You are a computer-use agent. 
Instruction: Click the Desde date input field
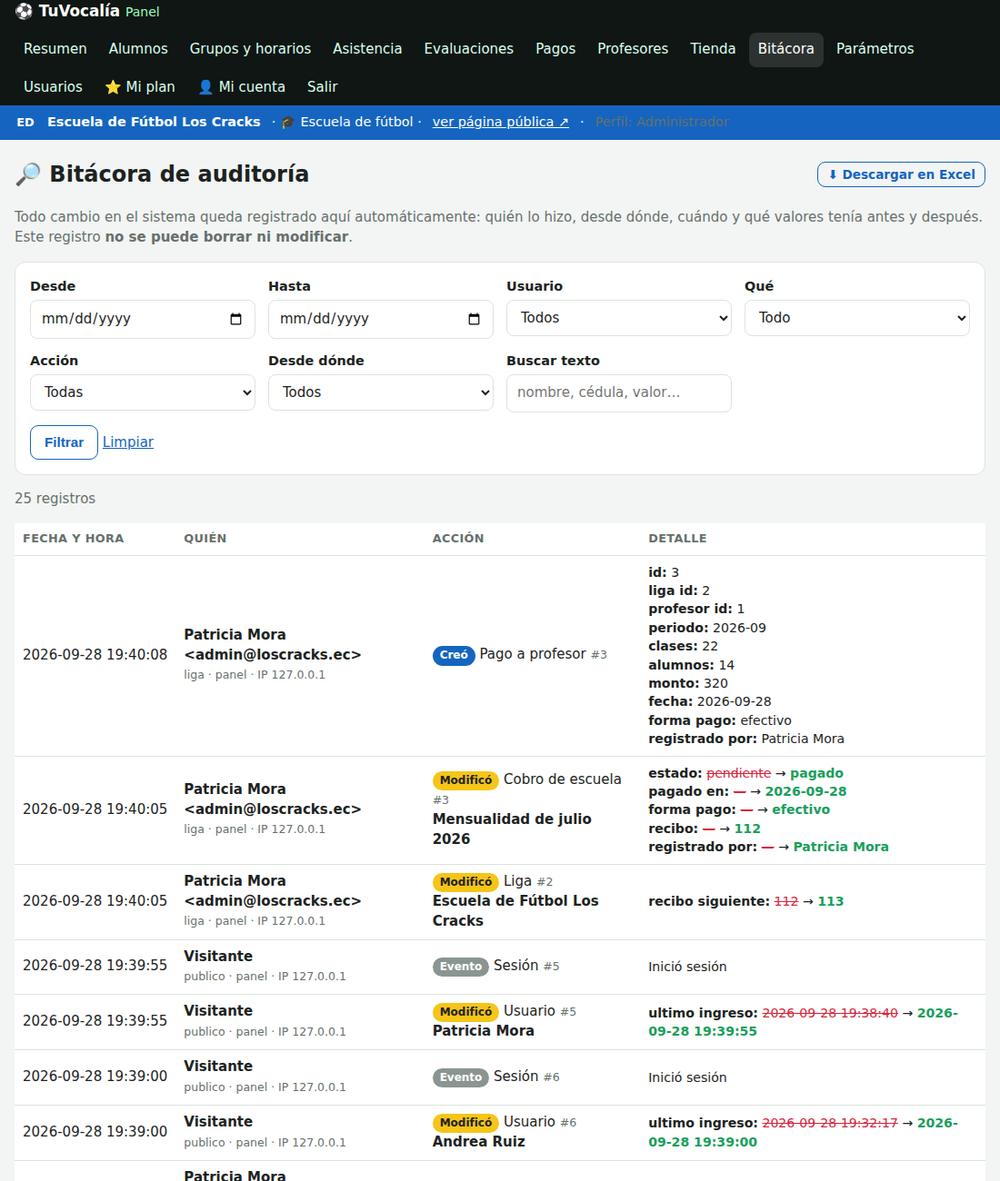click(142, 319)
